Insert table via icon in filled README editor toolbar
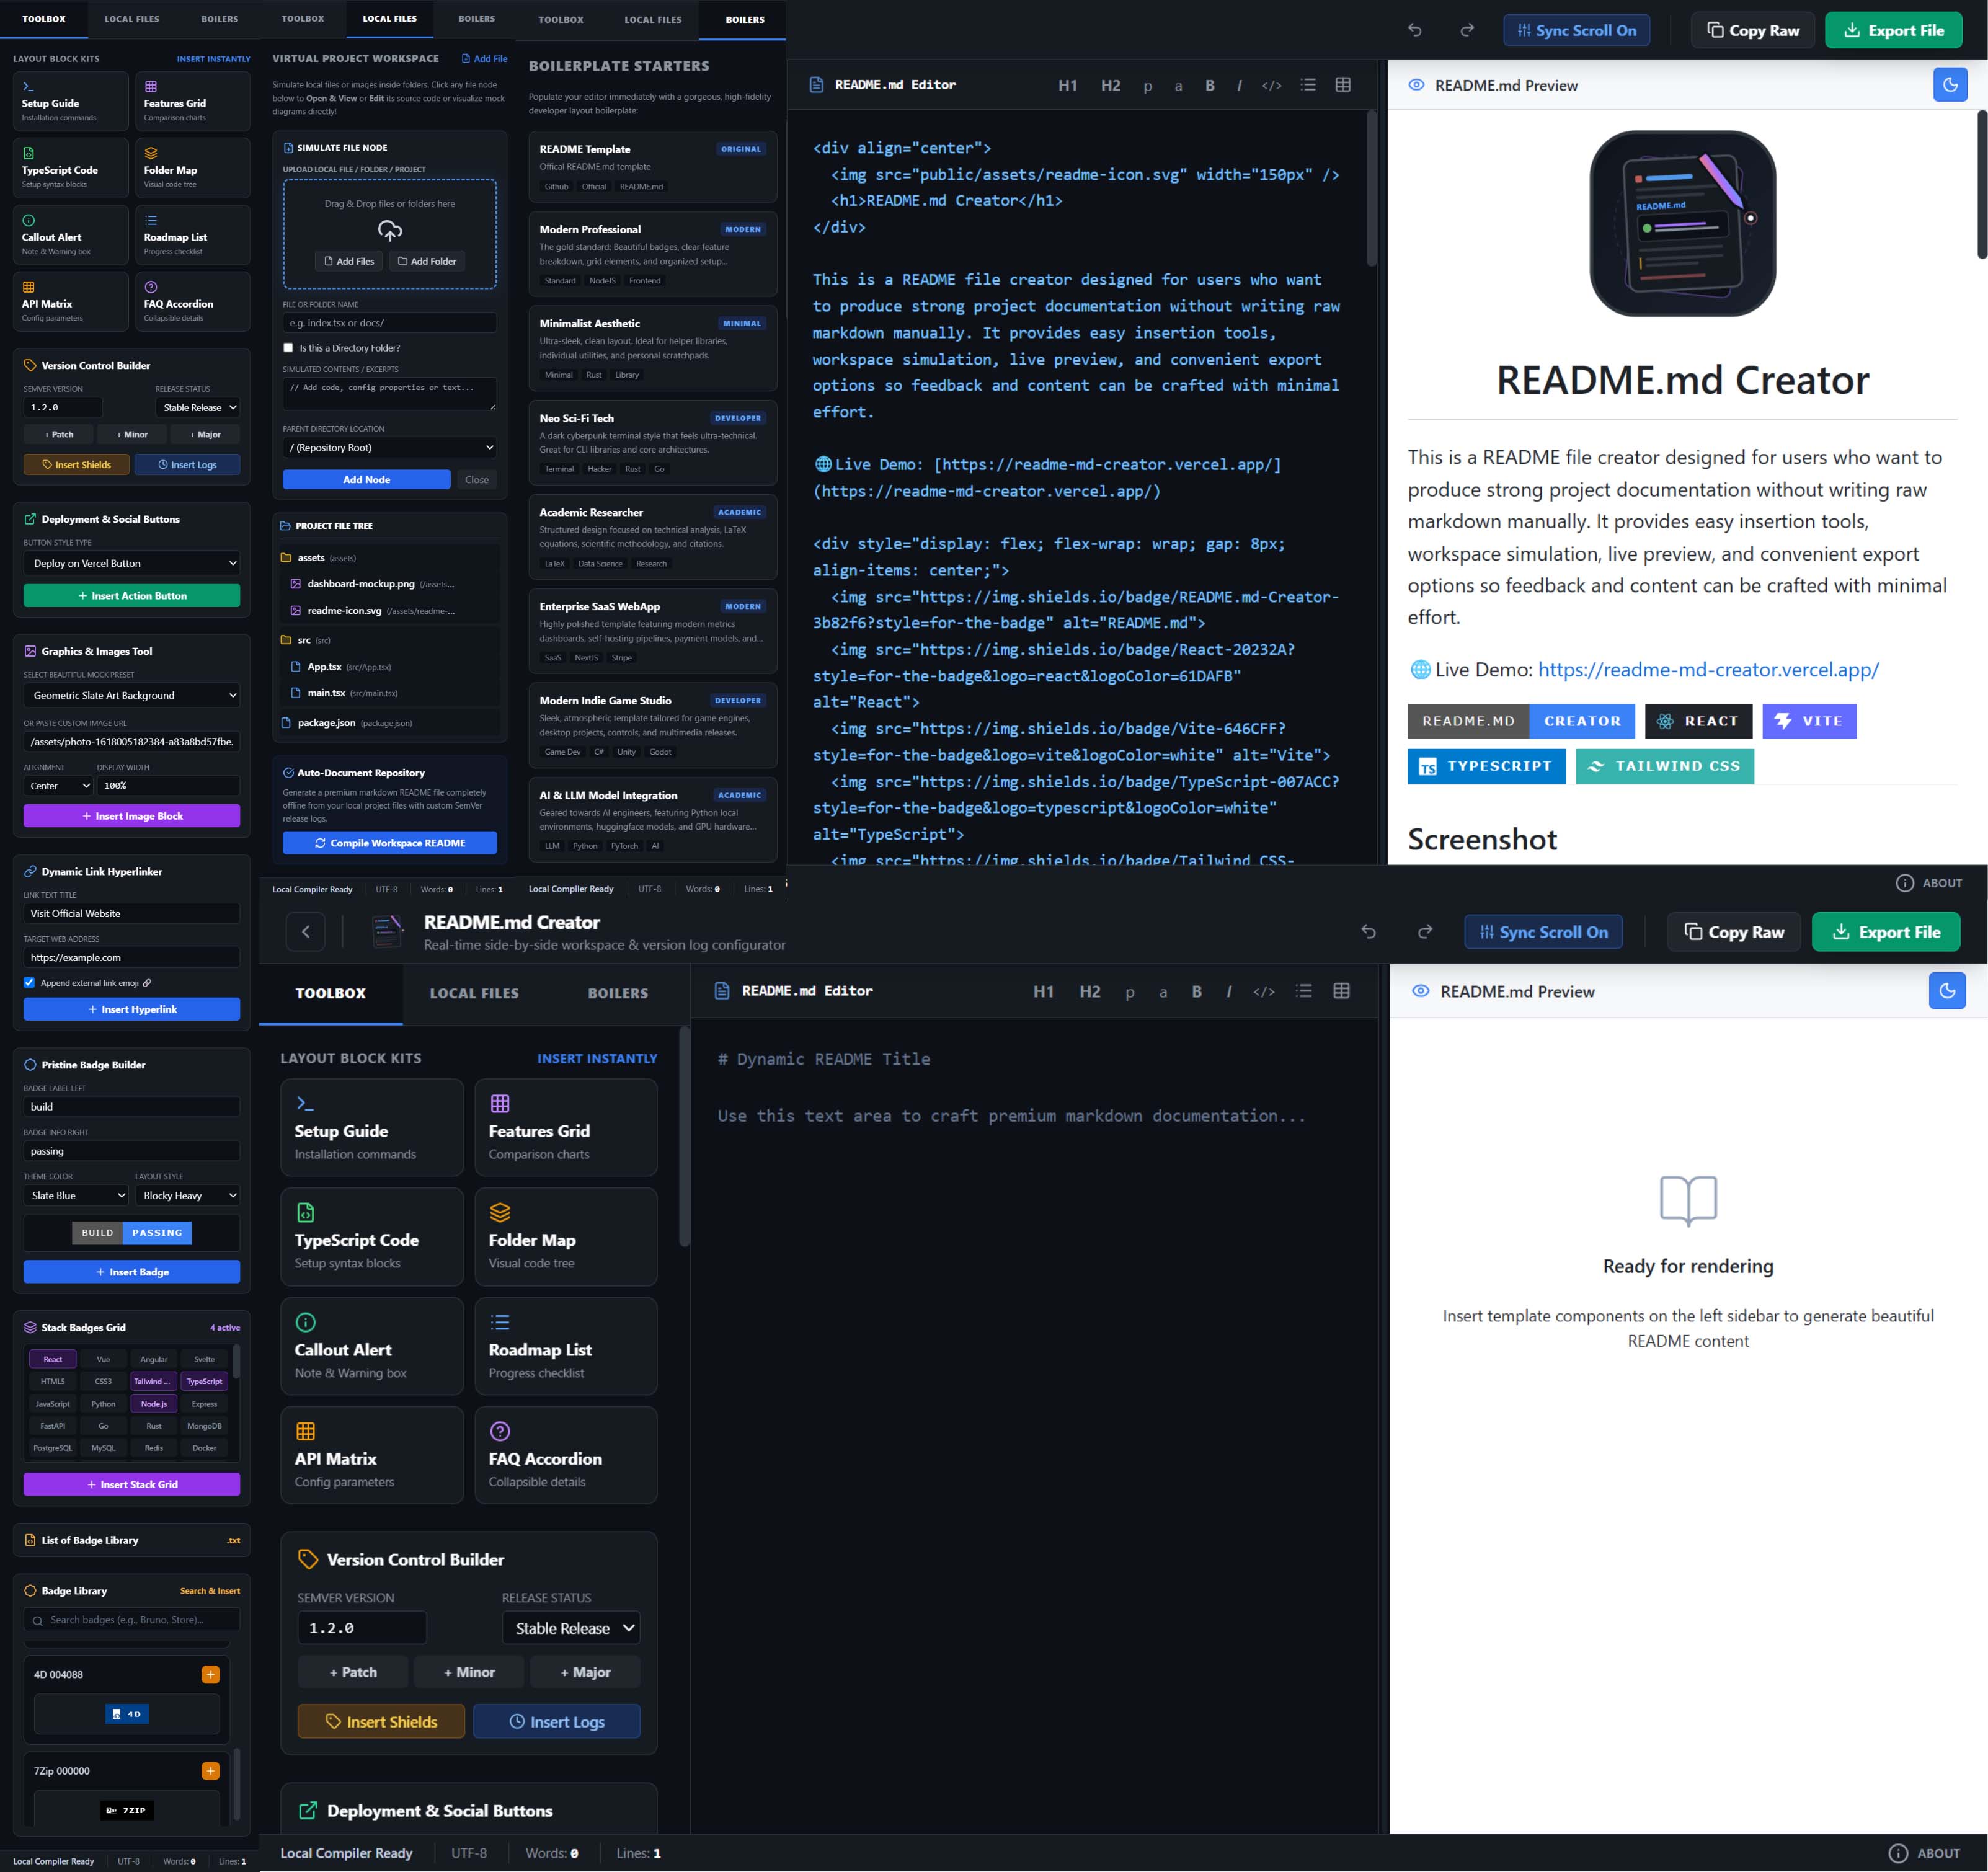This screenshot has height=1872, width=1988. [1343, 85]
